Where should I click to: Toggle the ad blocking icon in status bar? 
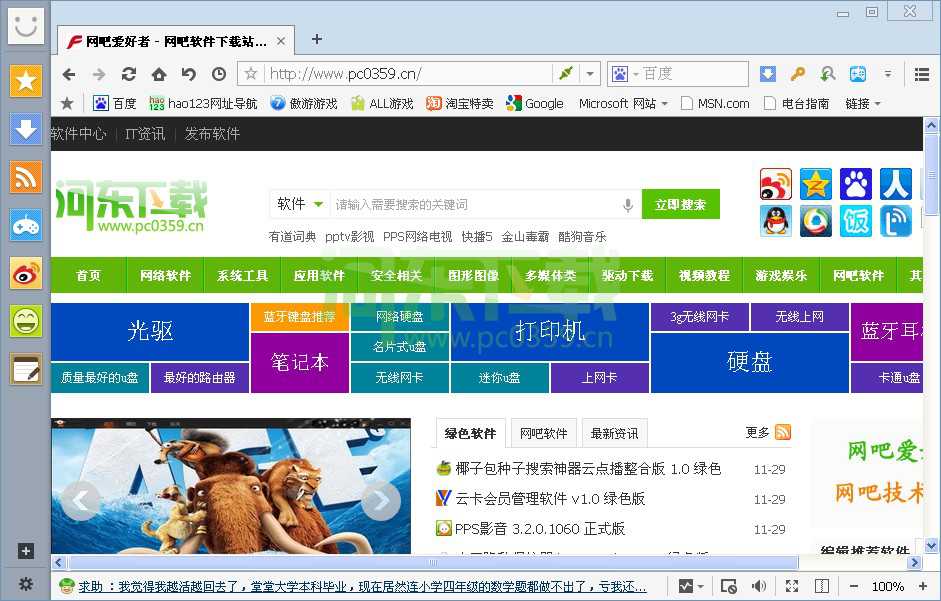(729, 586)
